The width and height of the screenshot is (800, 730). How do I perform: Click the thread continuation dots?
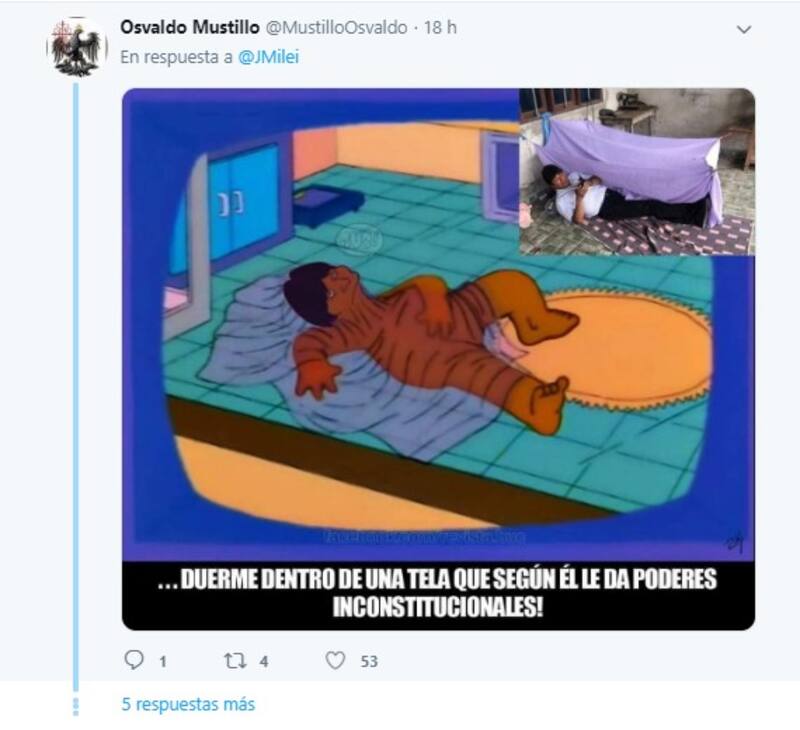tap(76, 707)
